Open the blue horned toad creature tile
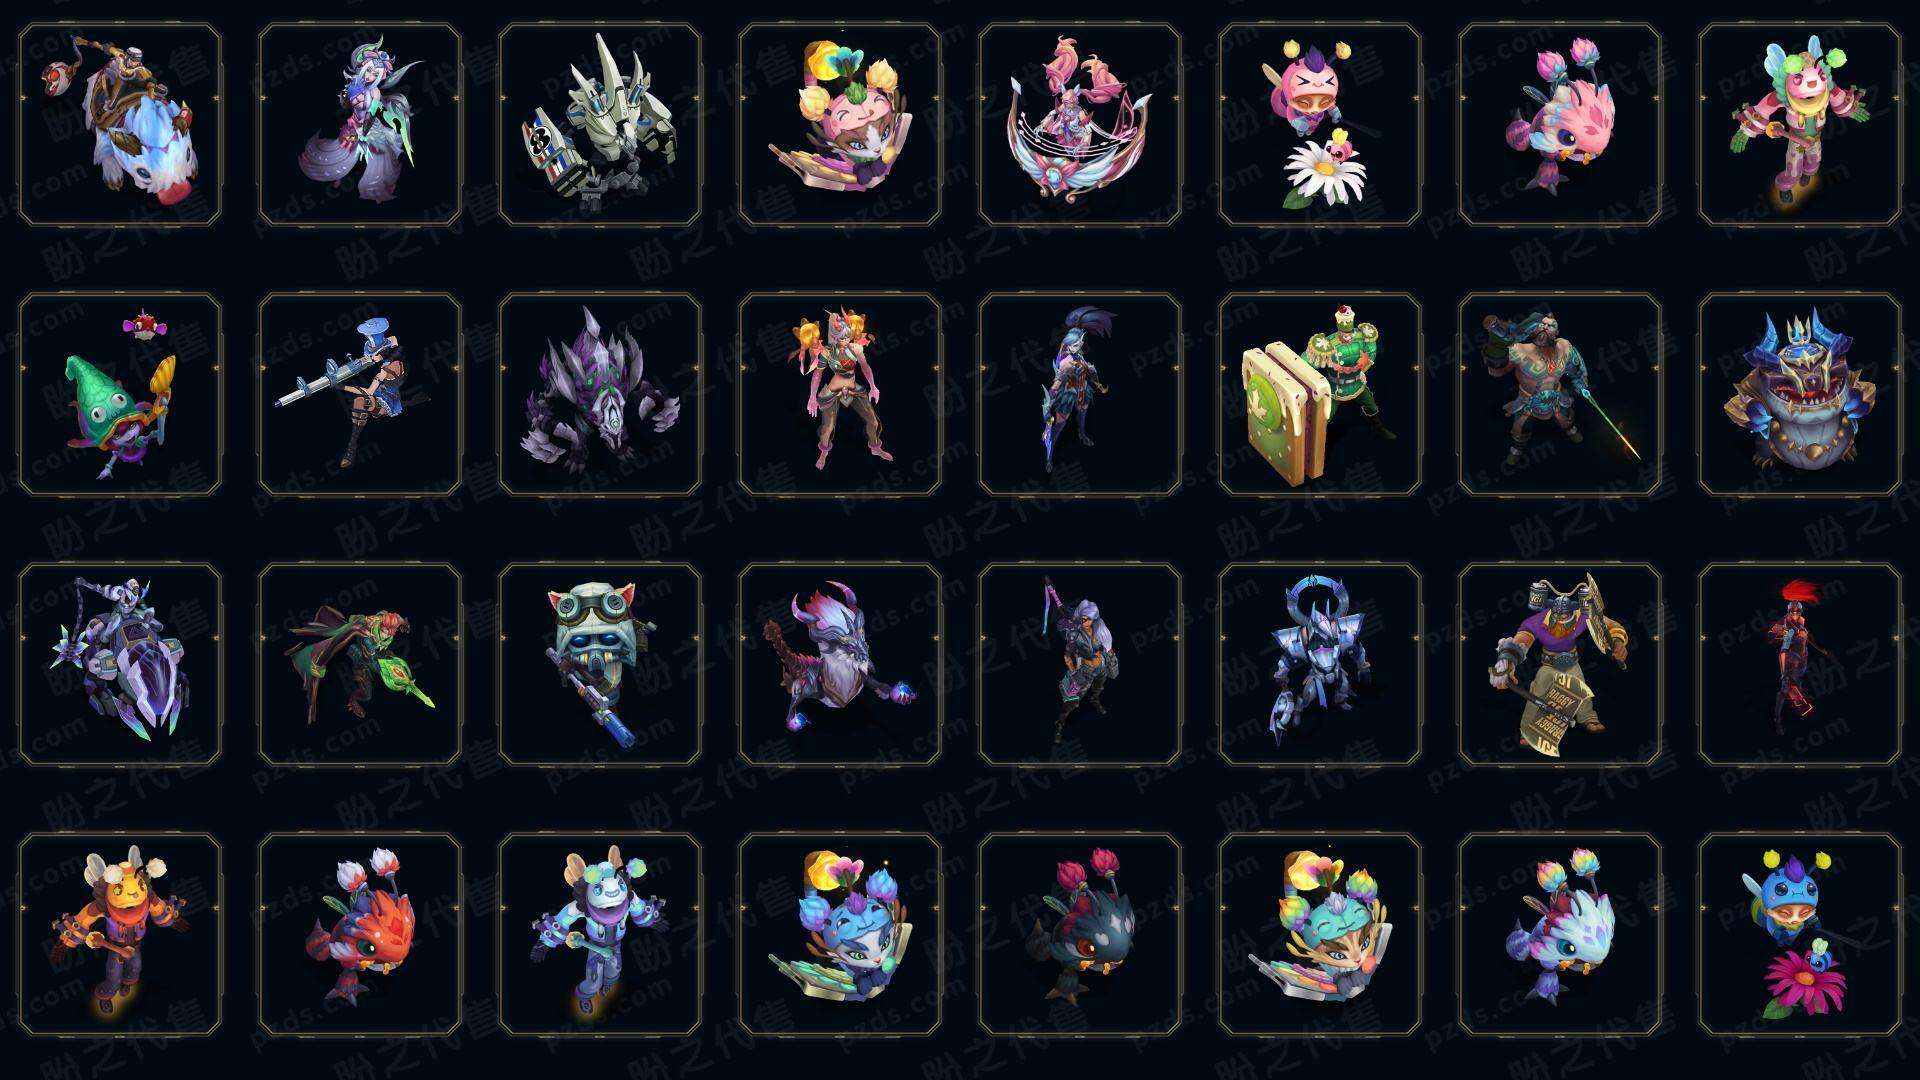 tap(1800, 394)
